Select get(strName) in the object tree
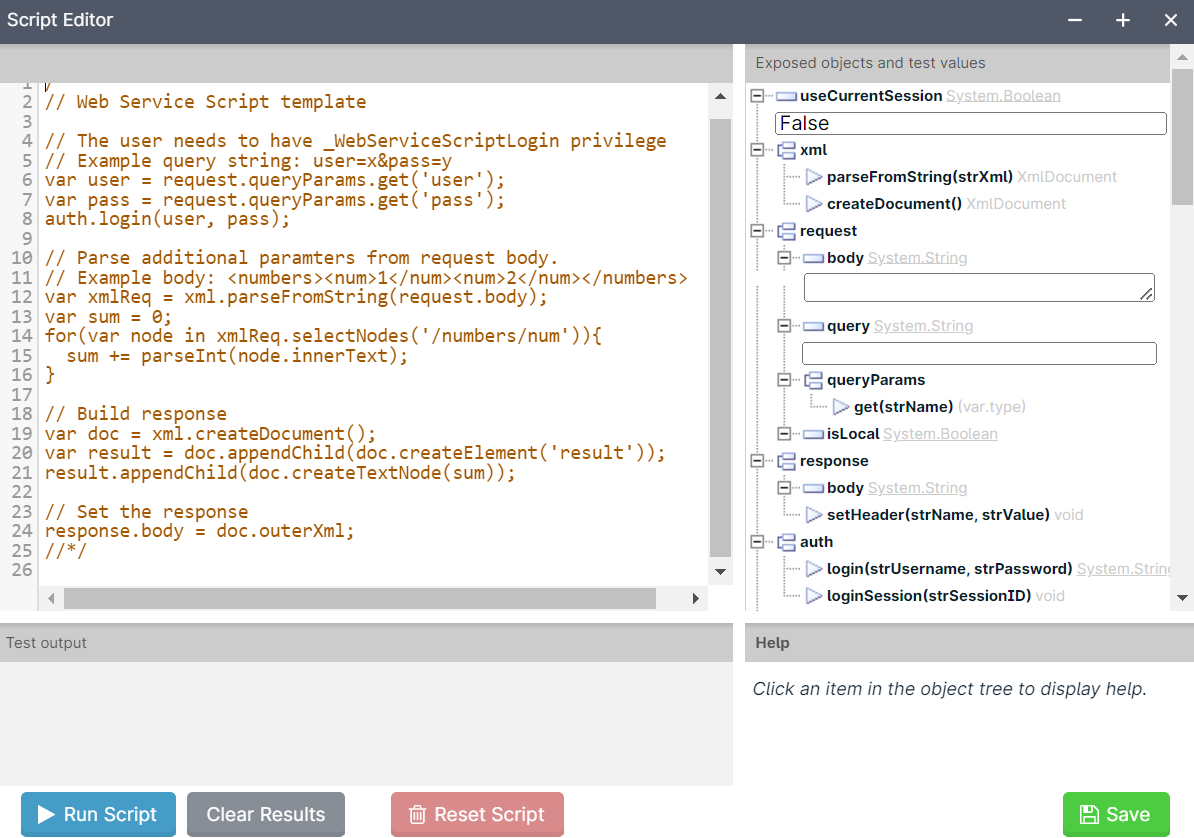Viewport: 1194px width, 838px height. pyautogui.click(x=904, y=407)
